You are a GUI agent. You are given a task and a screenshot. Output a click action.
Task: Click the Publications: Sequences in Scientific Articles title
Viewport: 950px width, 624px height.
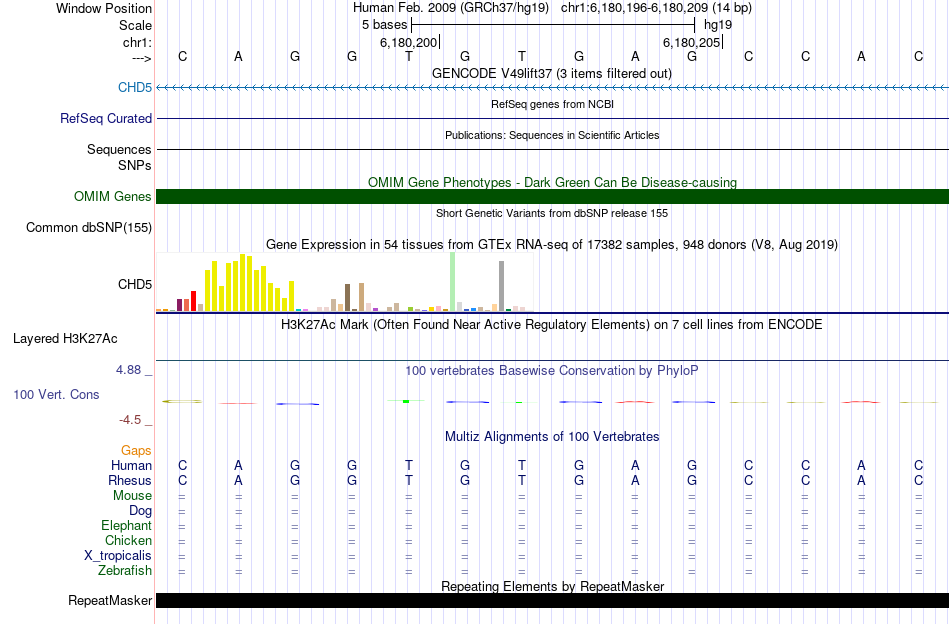click(552, 135)
